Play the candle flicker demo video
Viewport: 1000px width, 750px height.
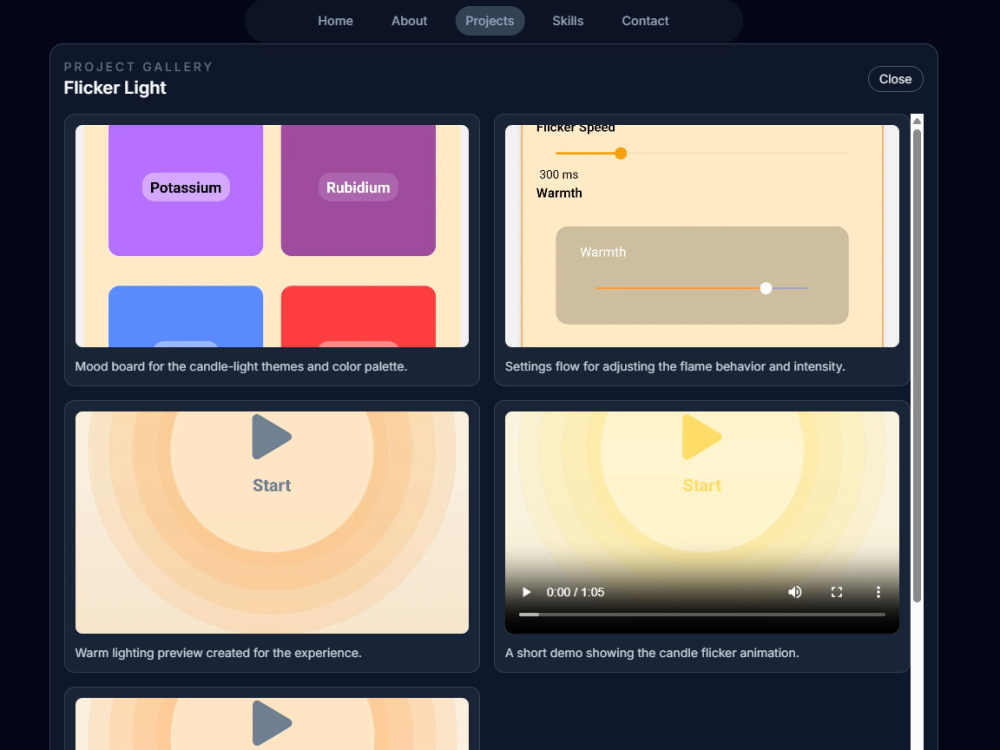point(526,592)
